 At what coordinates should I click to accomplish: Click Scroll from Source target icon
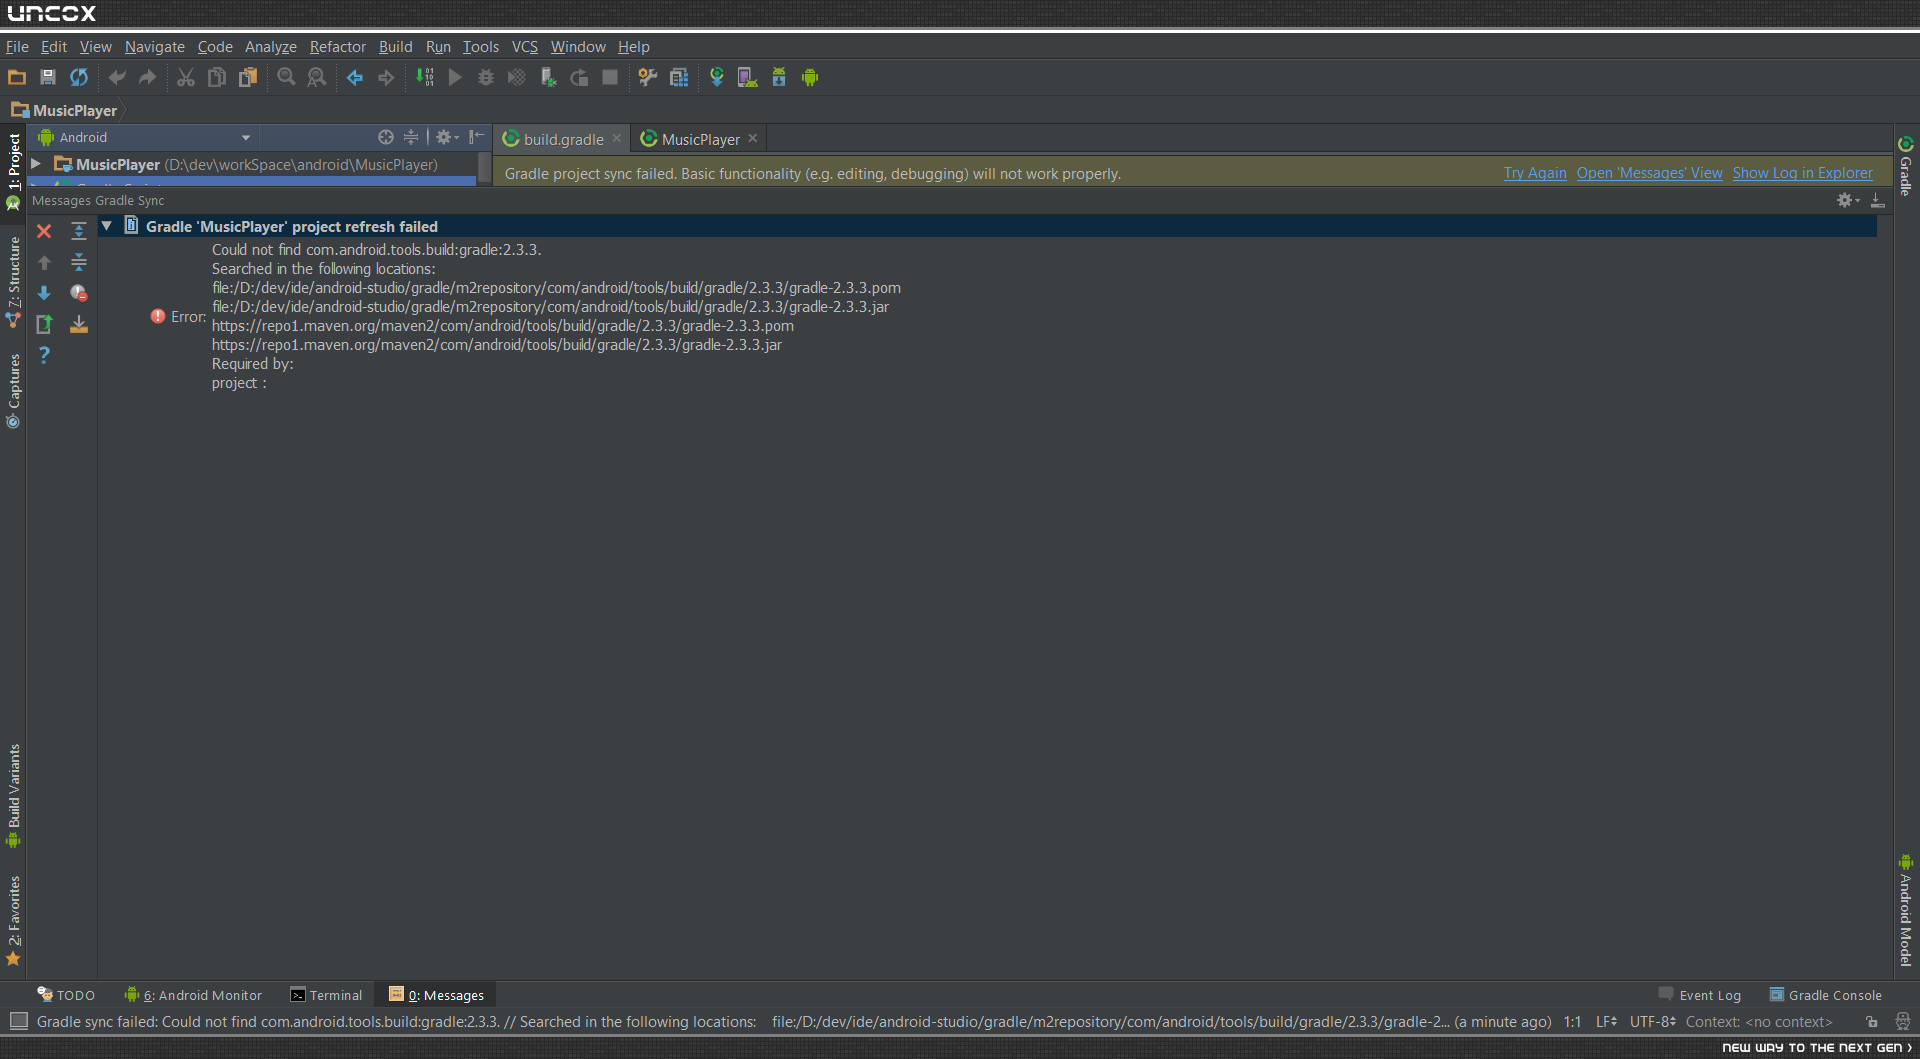[386, 137]
